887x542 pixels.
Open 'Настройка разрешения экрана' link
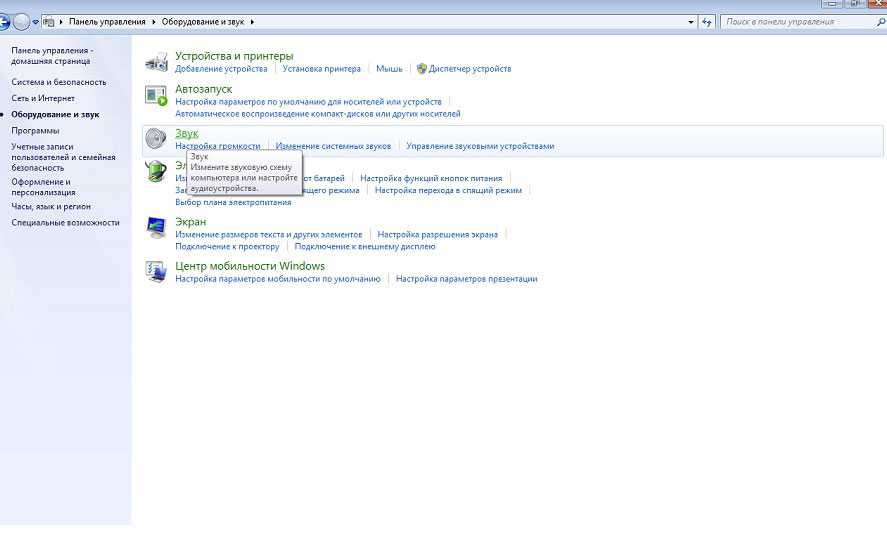437,234
